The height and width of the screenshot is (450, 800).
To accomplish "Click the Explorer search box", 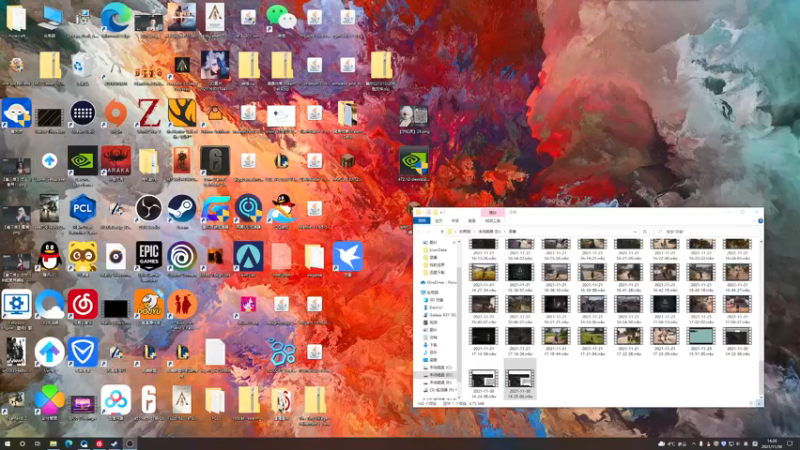I will (x=706, y=232).
